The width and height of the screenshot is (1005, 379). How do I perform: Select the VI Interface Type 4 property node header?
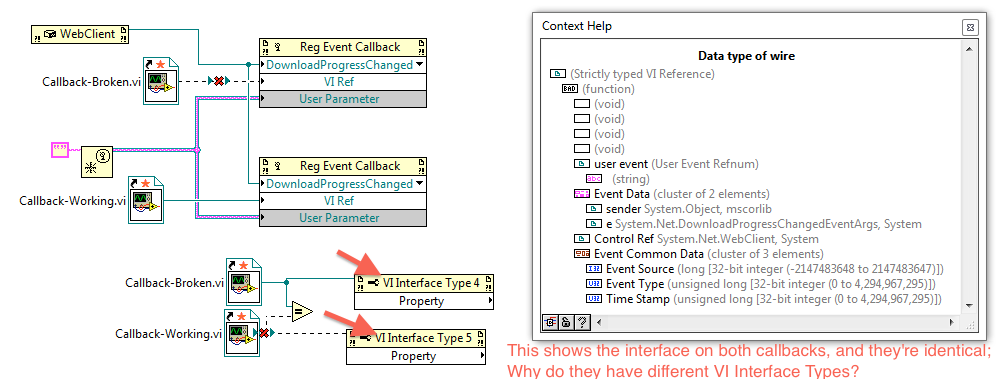pos(424,283)
